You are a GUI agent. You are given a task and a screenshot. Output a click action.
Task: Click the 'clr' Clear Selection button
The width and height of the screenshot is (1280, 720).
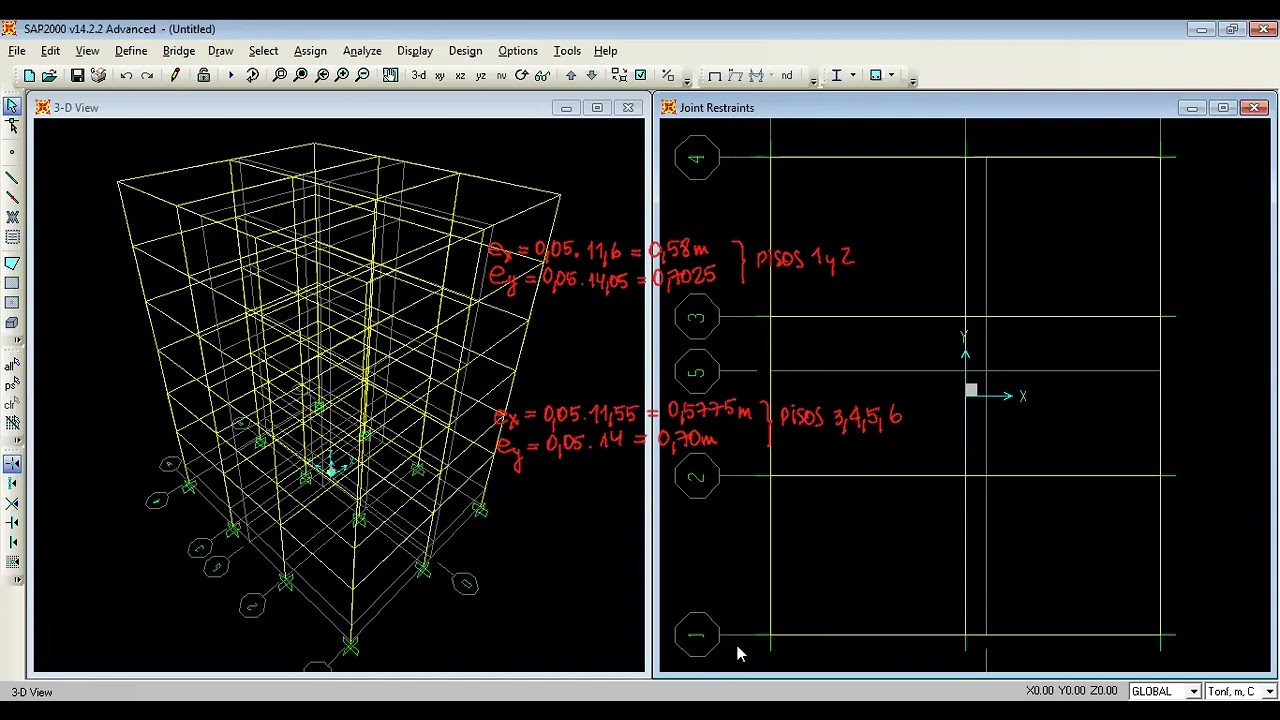click(x=12, y=405)
